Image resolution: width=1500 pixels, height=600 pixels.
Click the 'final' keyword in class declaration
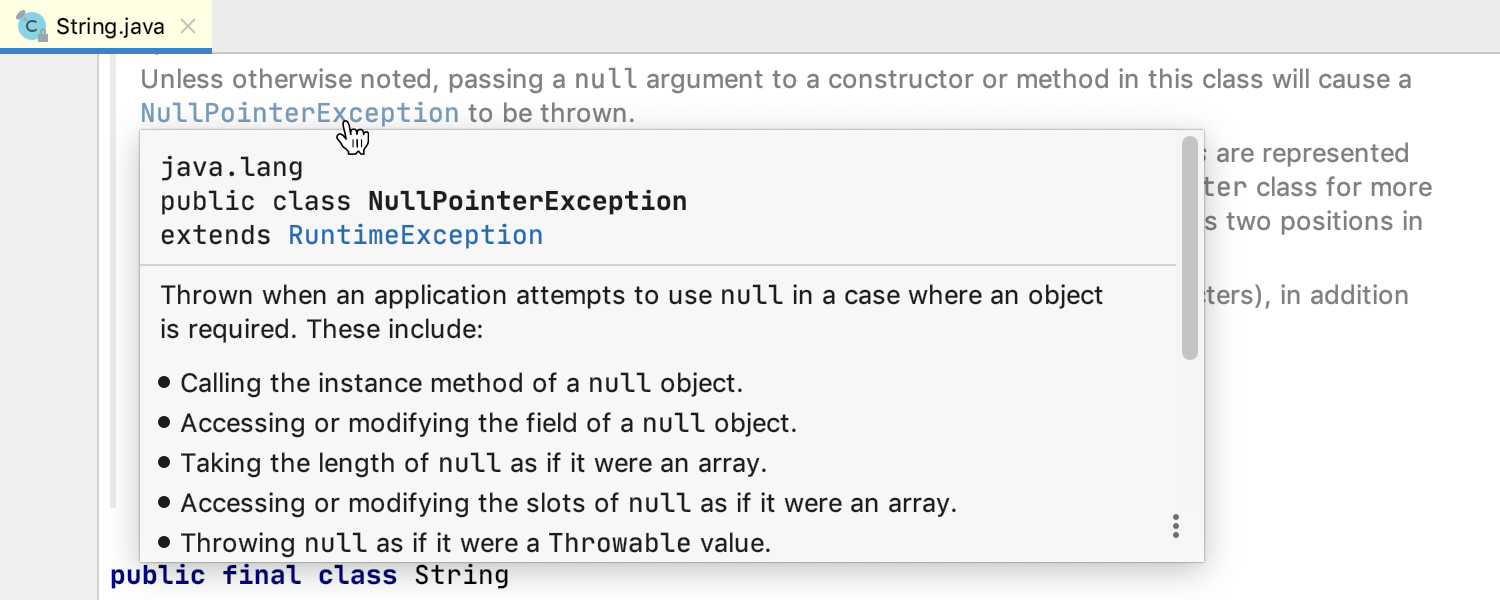tap(261, 576)
